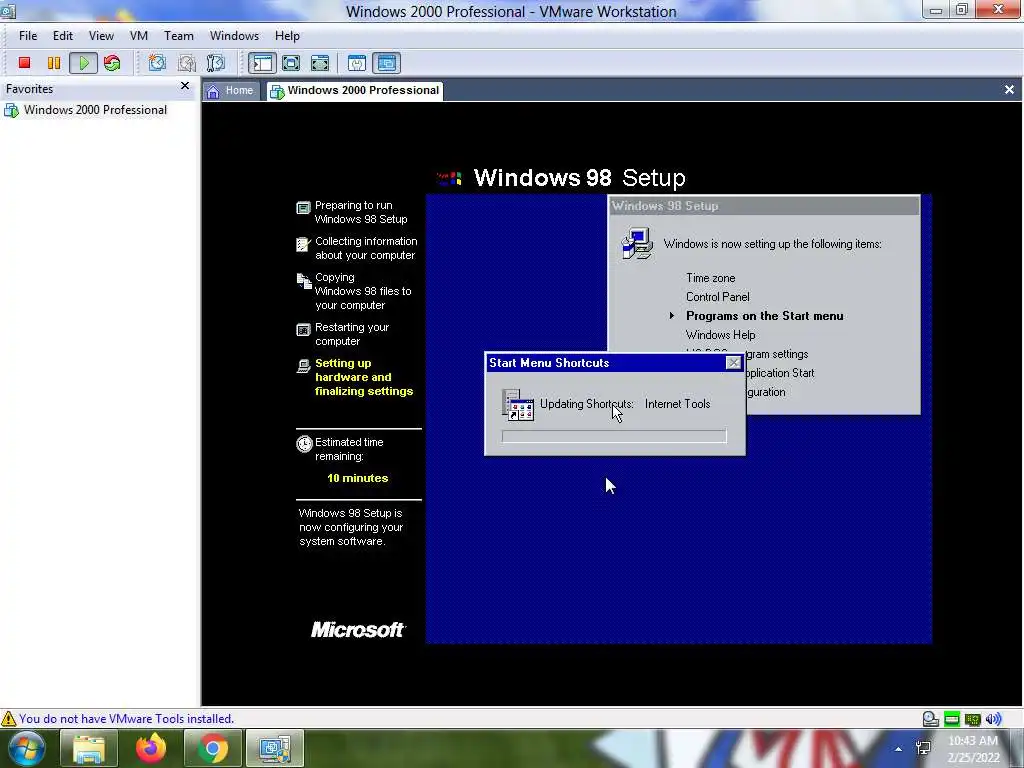
Task: Click 'Copying Windows 98 files' step
Action: 363,291
